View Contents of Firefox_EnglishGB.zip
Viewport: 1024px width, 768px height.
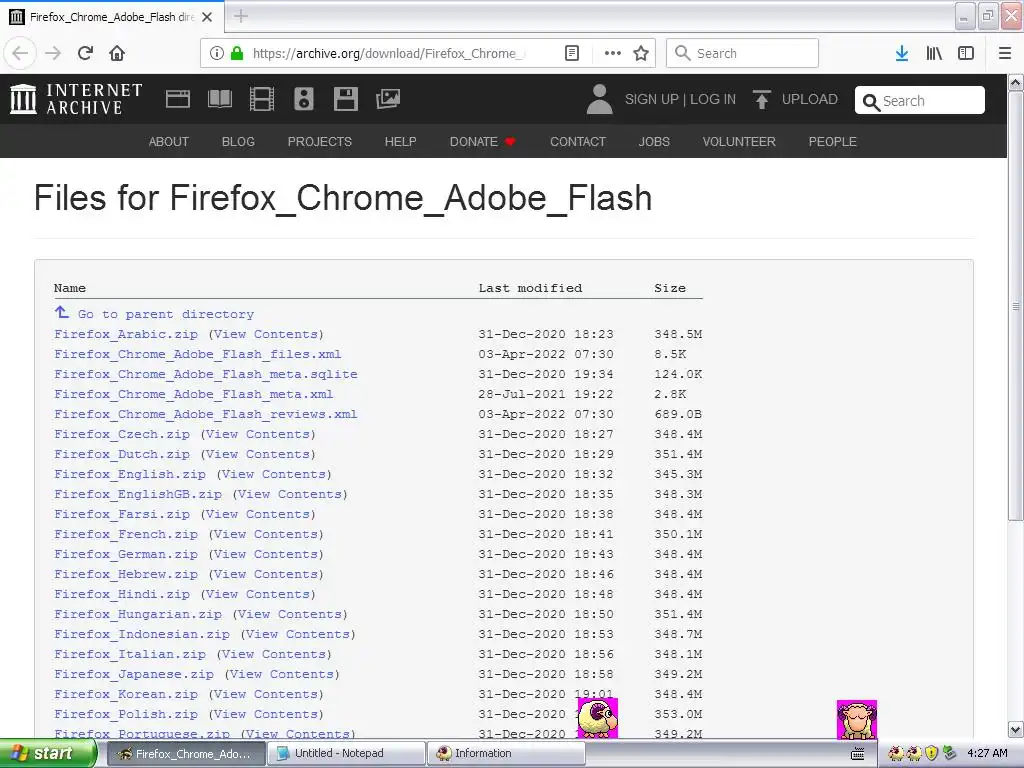[x=290, y=494]
